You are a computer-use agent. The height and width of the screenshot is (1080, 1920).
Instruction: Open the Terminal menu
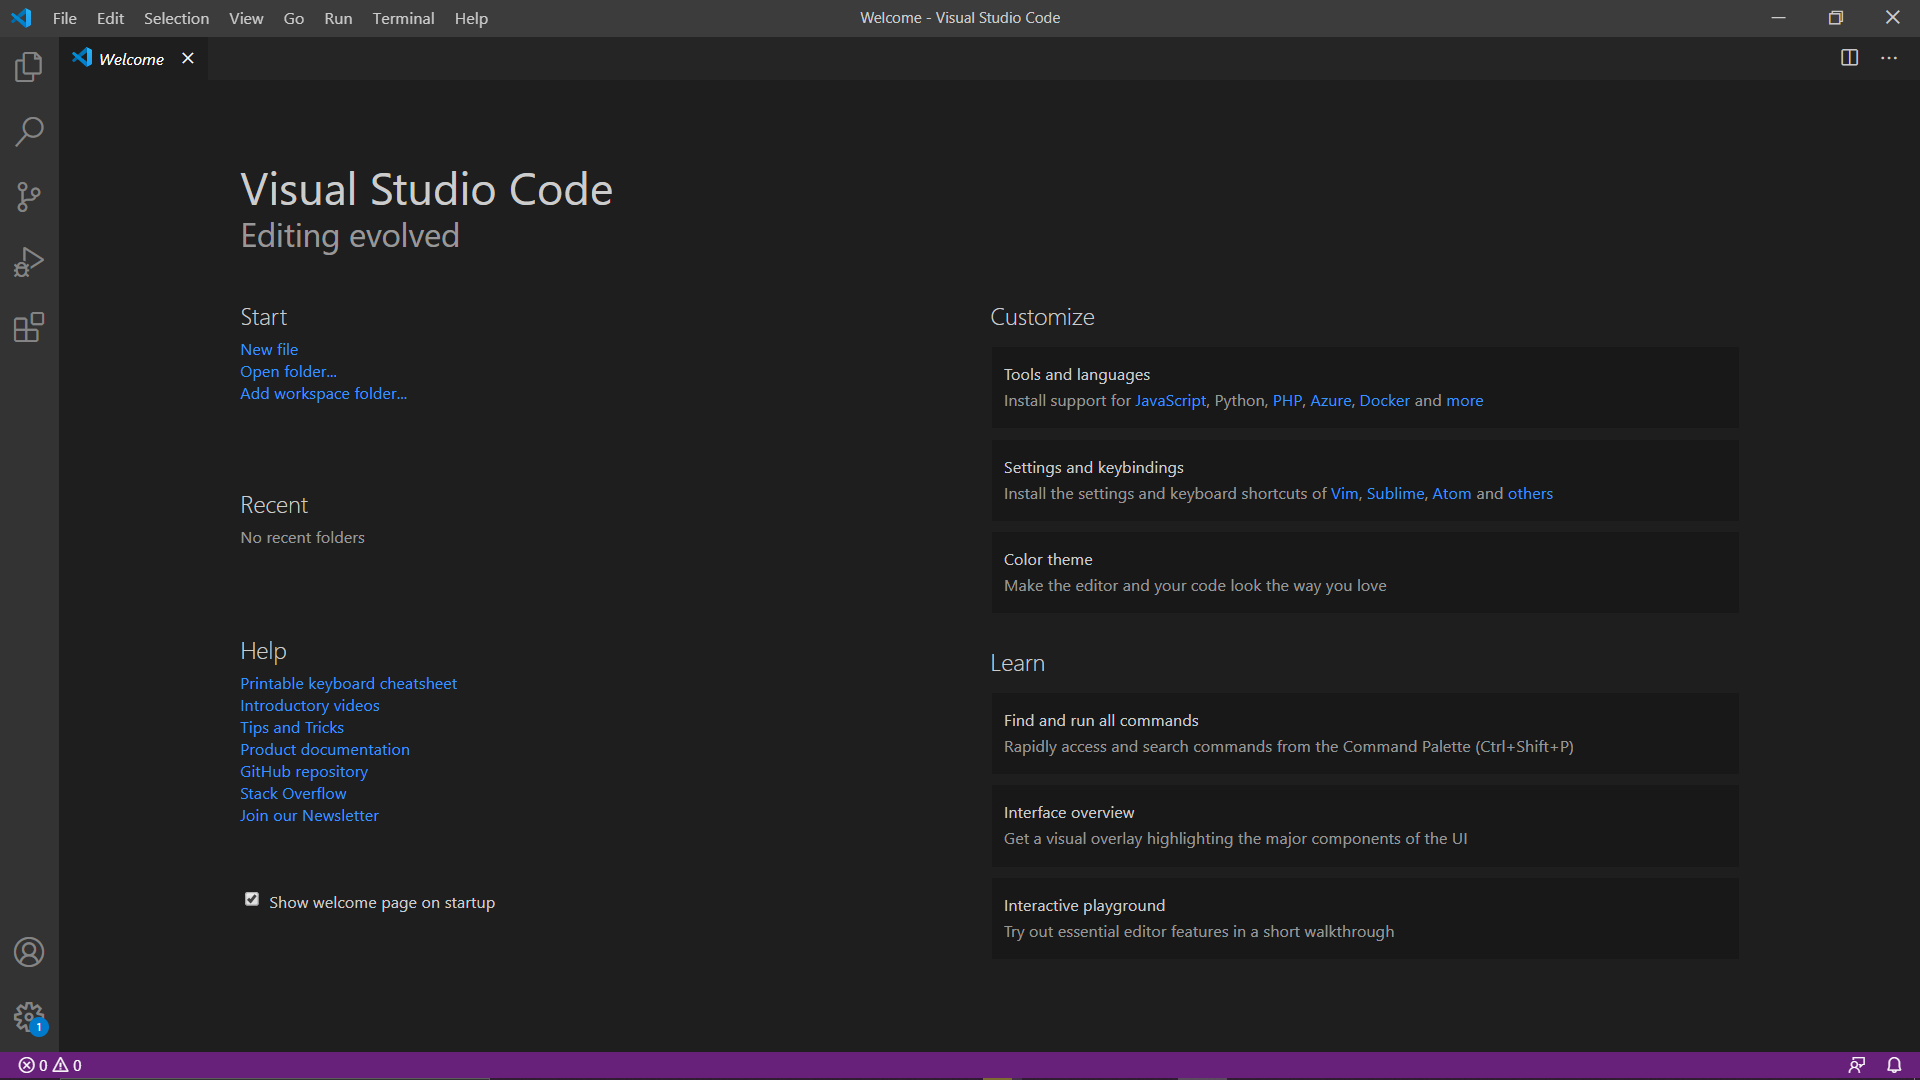(x=403, y=18)
